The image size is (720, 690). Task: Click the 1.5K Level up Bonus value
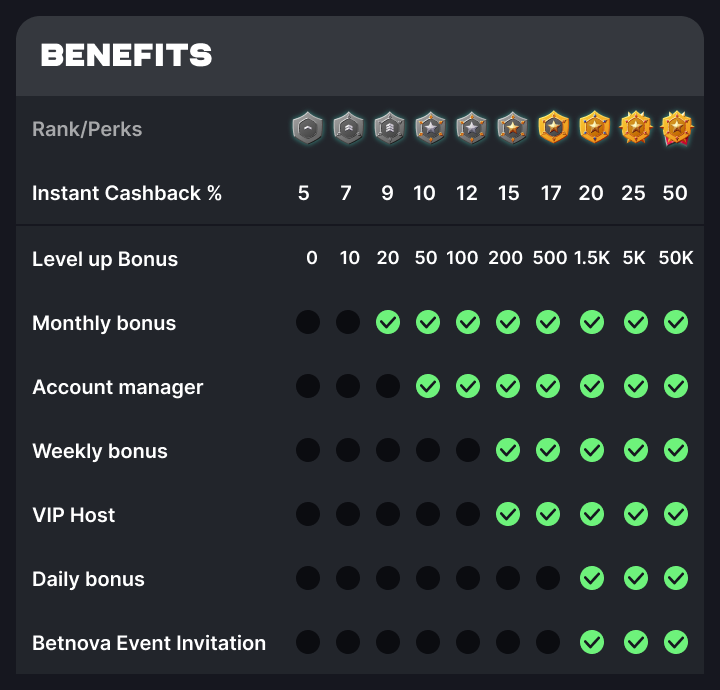pos(591,258)
